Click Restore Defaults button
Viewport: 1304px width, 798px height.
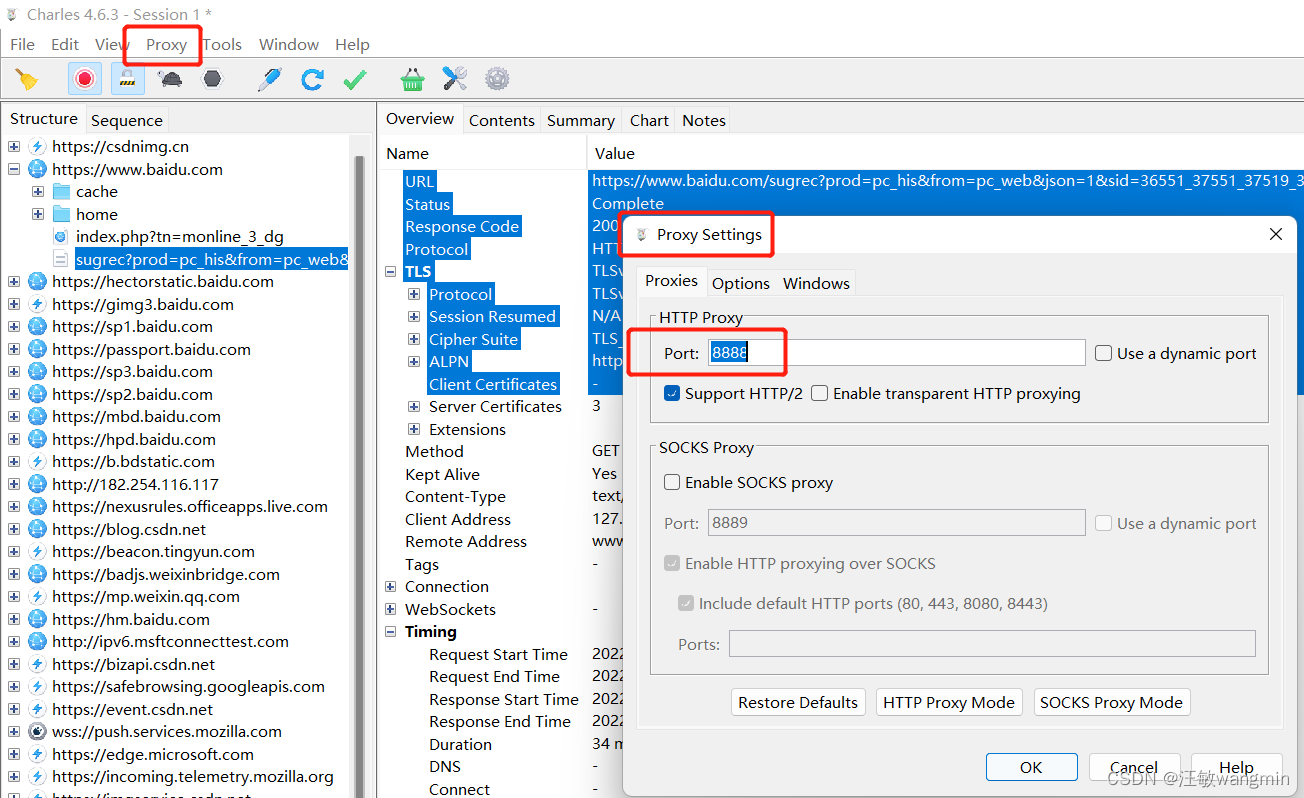click(x=798, y=702)
